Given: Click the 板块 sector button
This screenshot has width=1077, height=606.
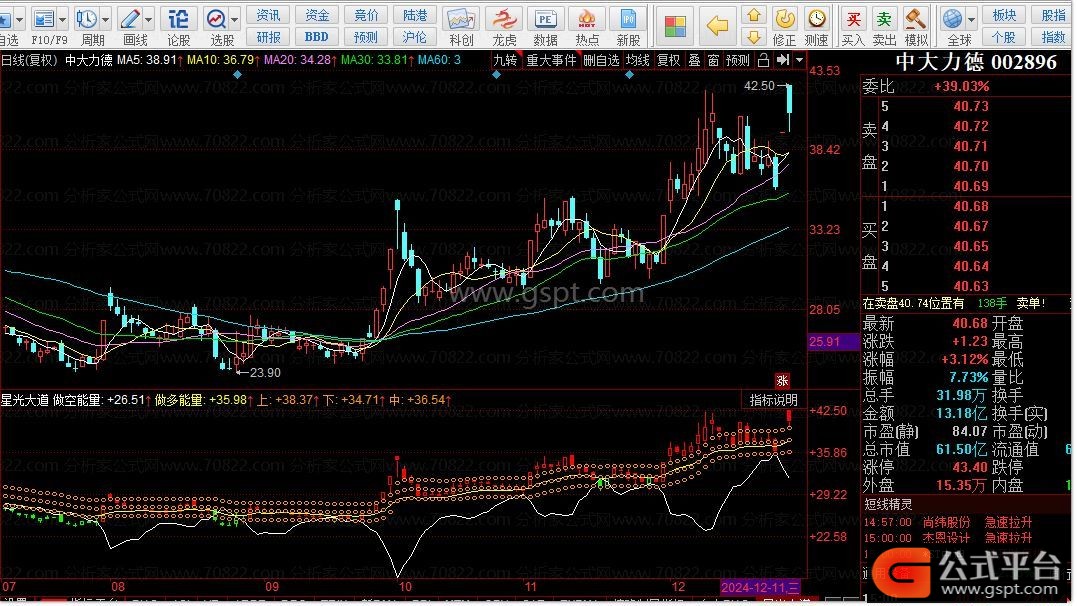Looking at the screenshot, I should tap(1004, 15).
